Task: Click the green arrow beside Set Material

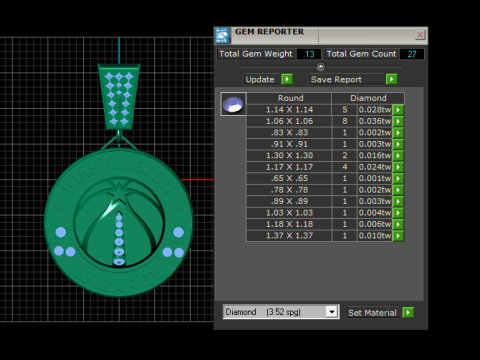Action: 408,312
